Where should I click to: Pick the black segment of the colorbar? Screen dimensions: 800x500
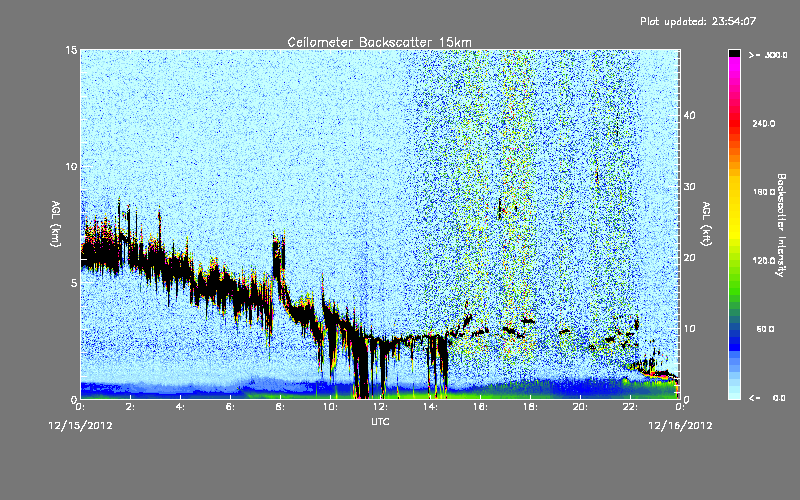(x=734, y=53)
